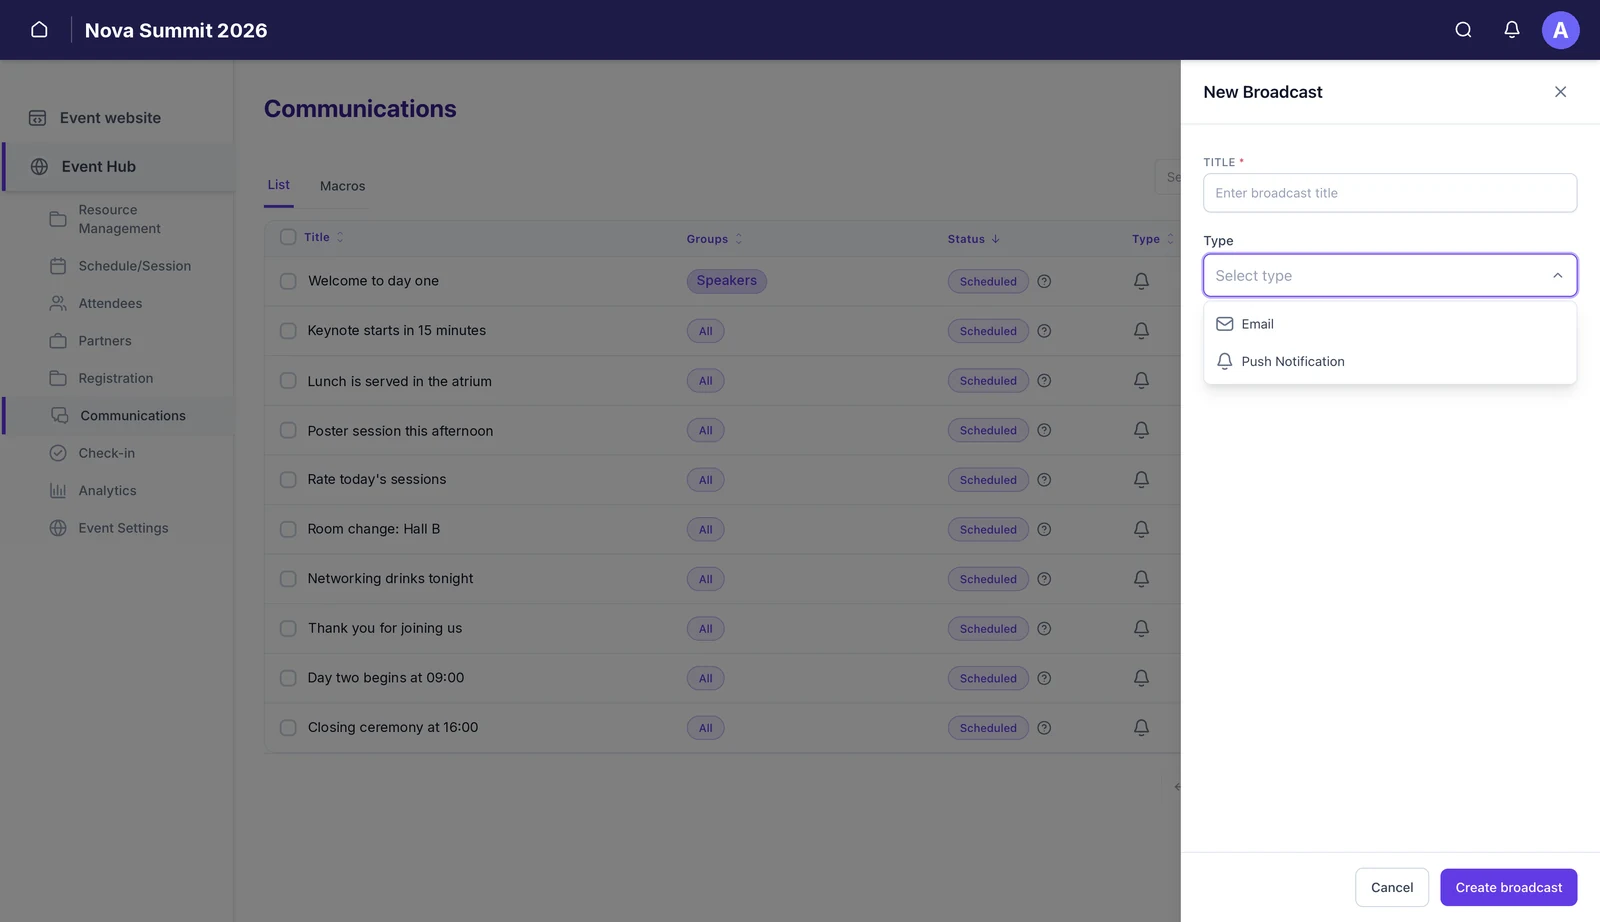
Task: Click the Day two begins at 09:00 title
Action: tap(386, 678)
